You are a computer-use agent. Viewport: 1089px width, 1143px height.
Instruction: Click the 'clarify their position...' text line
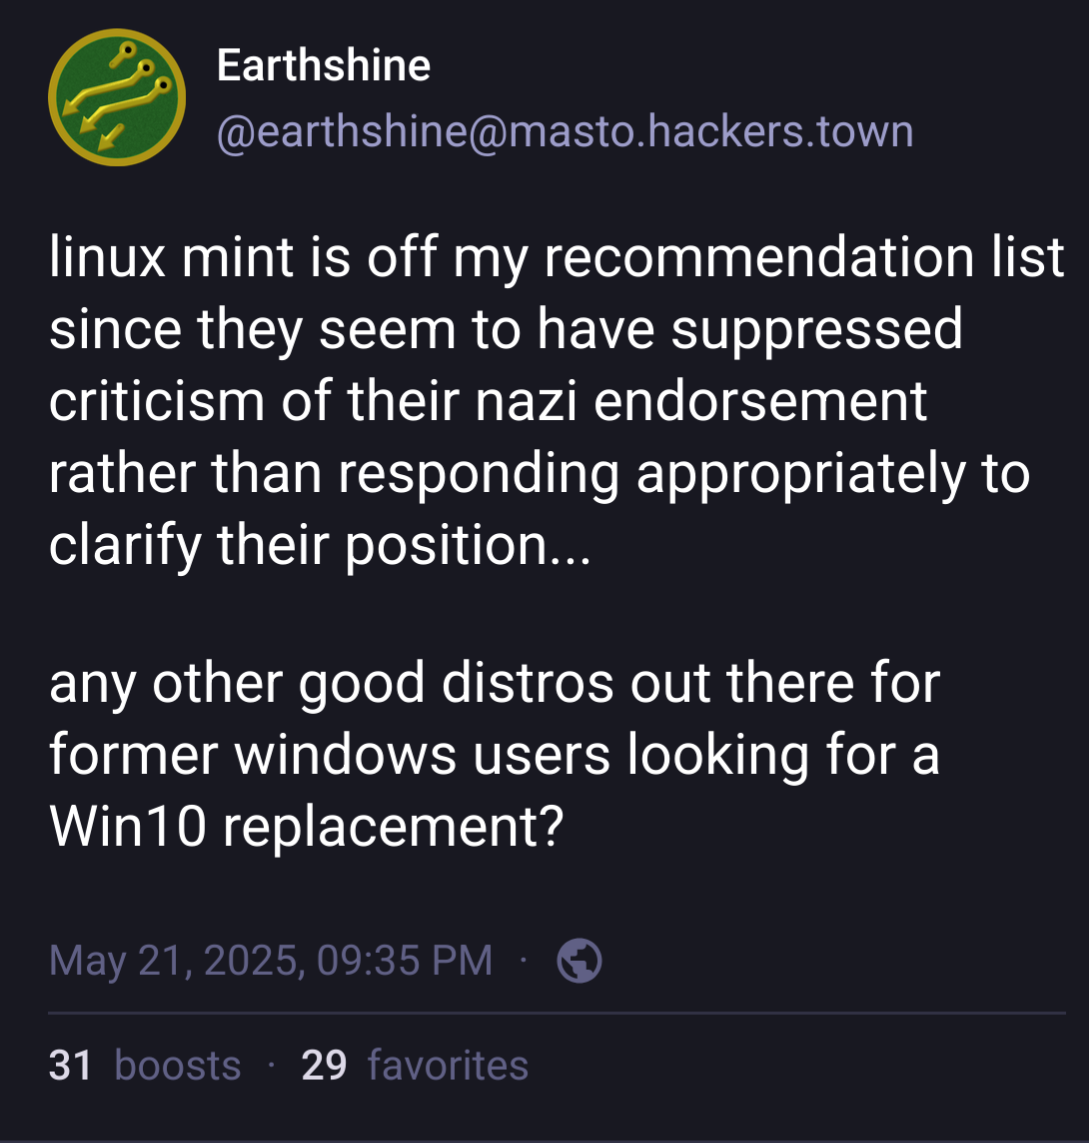[x=320, y=545]
